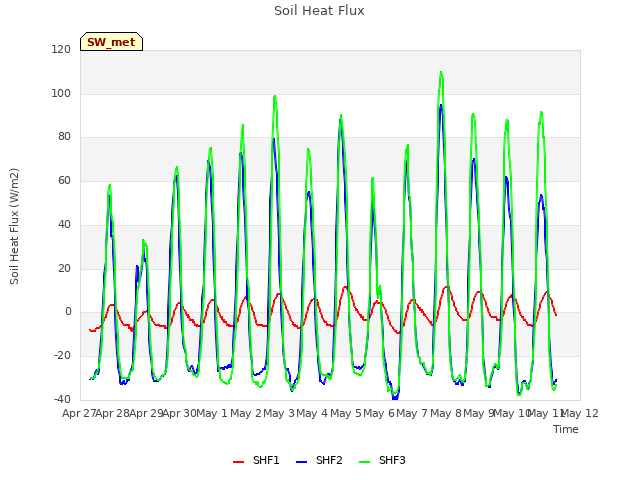This screenshot has width=640, height=480.
Task: Click the green SHF3 legend swatch
Action: point(364,462)
